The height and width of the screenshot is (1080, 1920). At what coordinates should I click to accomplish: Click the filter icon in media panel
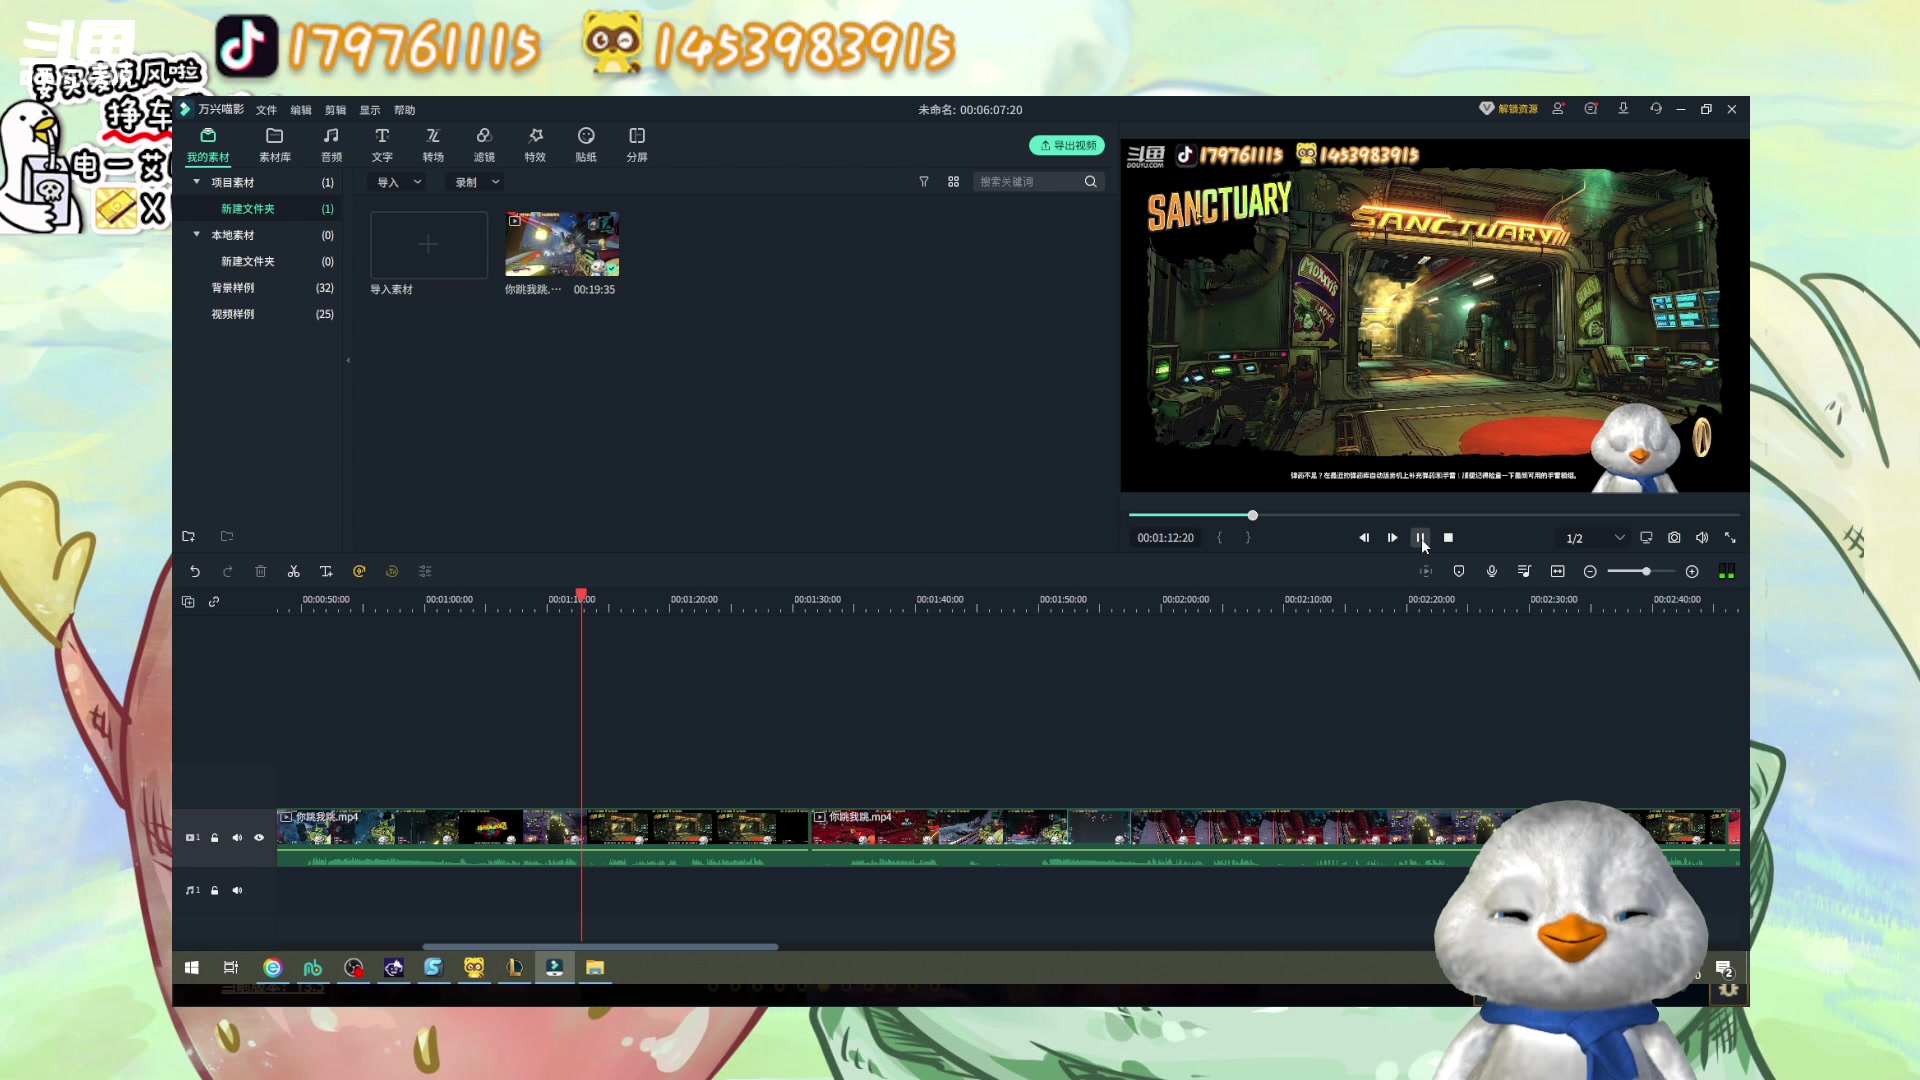pos(924,182)
